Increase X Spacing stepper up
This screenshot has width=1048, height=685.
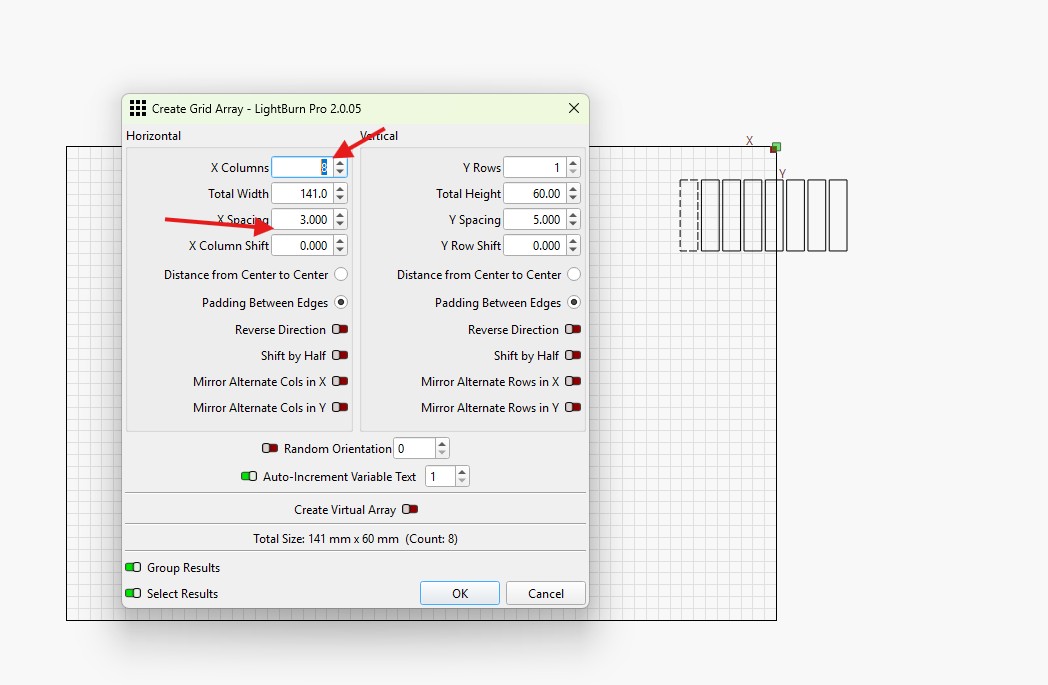340,215
